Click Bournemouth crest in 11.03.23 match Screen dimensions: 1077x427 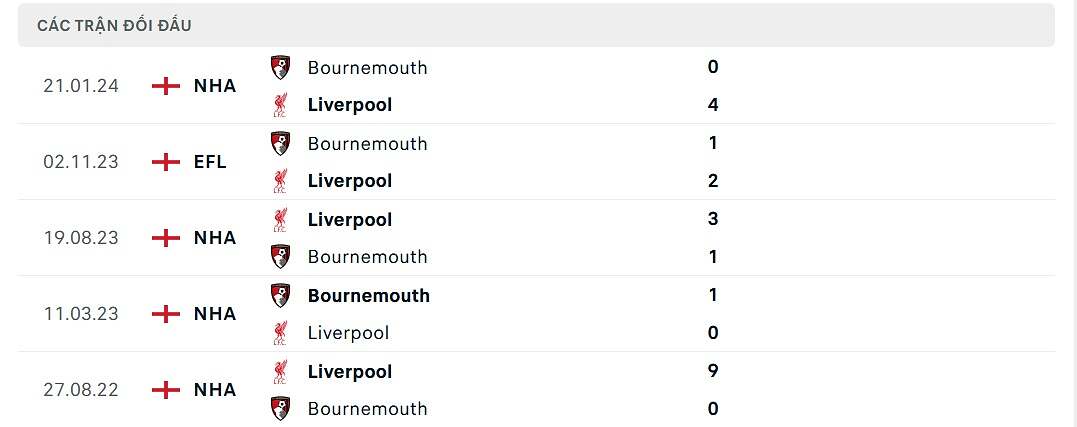[281, 295]
